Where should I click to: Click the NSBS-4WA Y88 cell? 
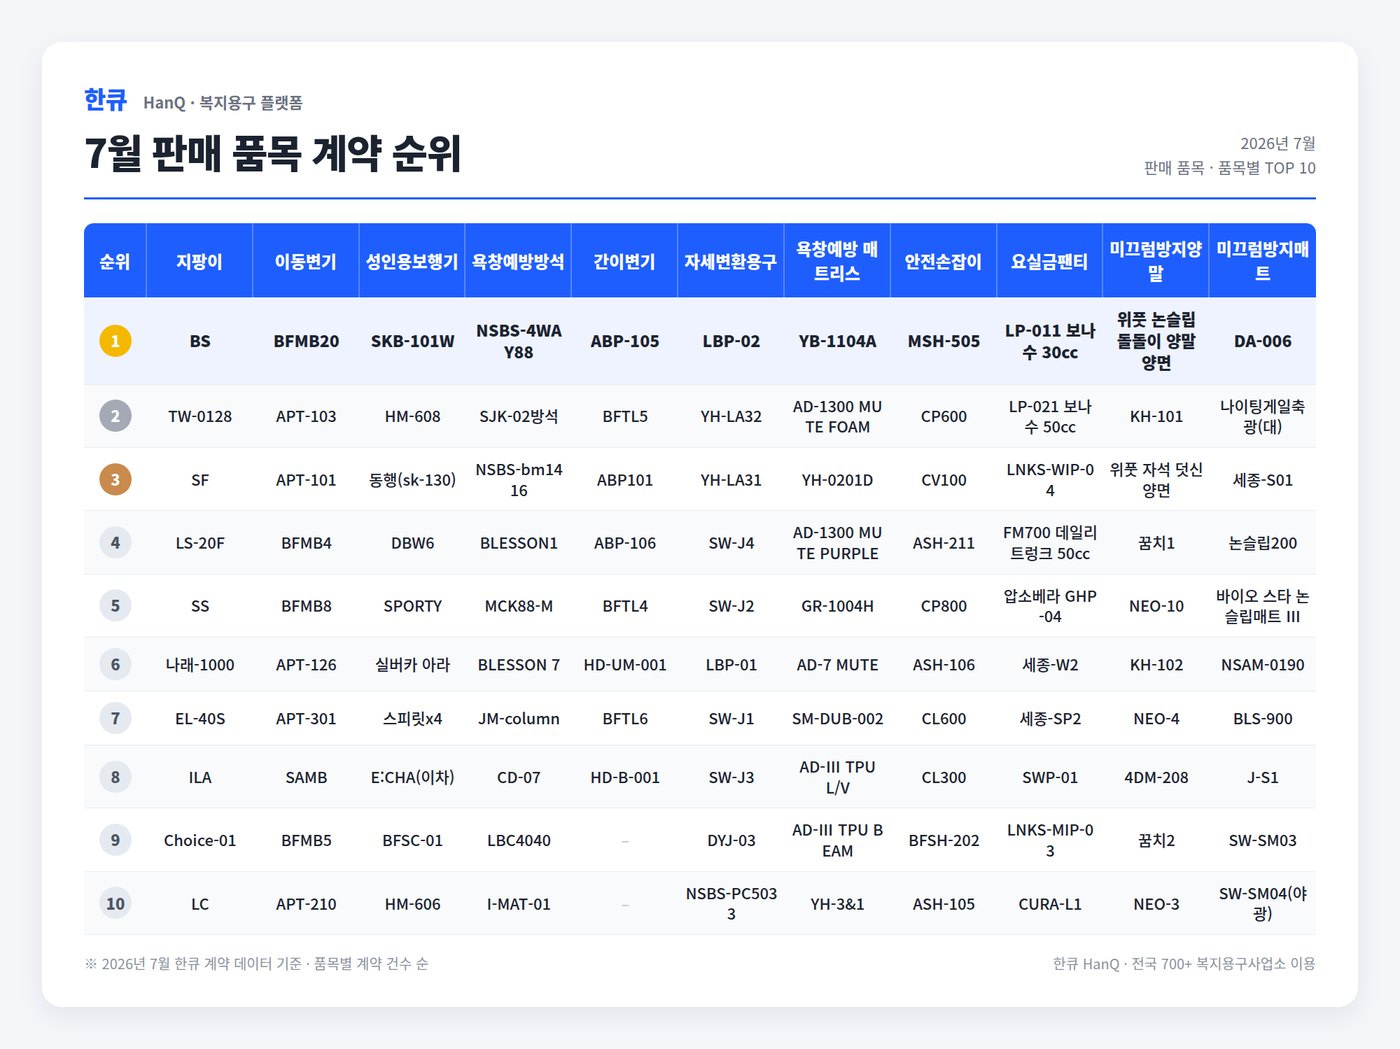pyautogui.click(x=518, y=341)
